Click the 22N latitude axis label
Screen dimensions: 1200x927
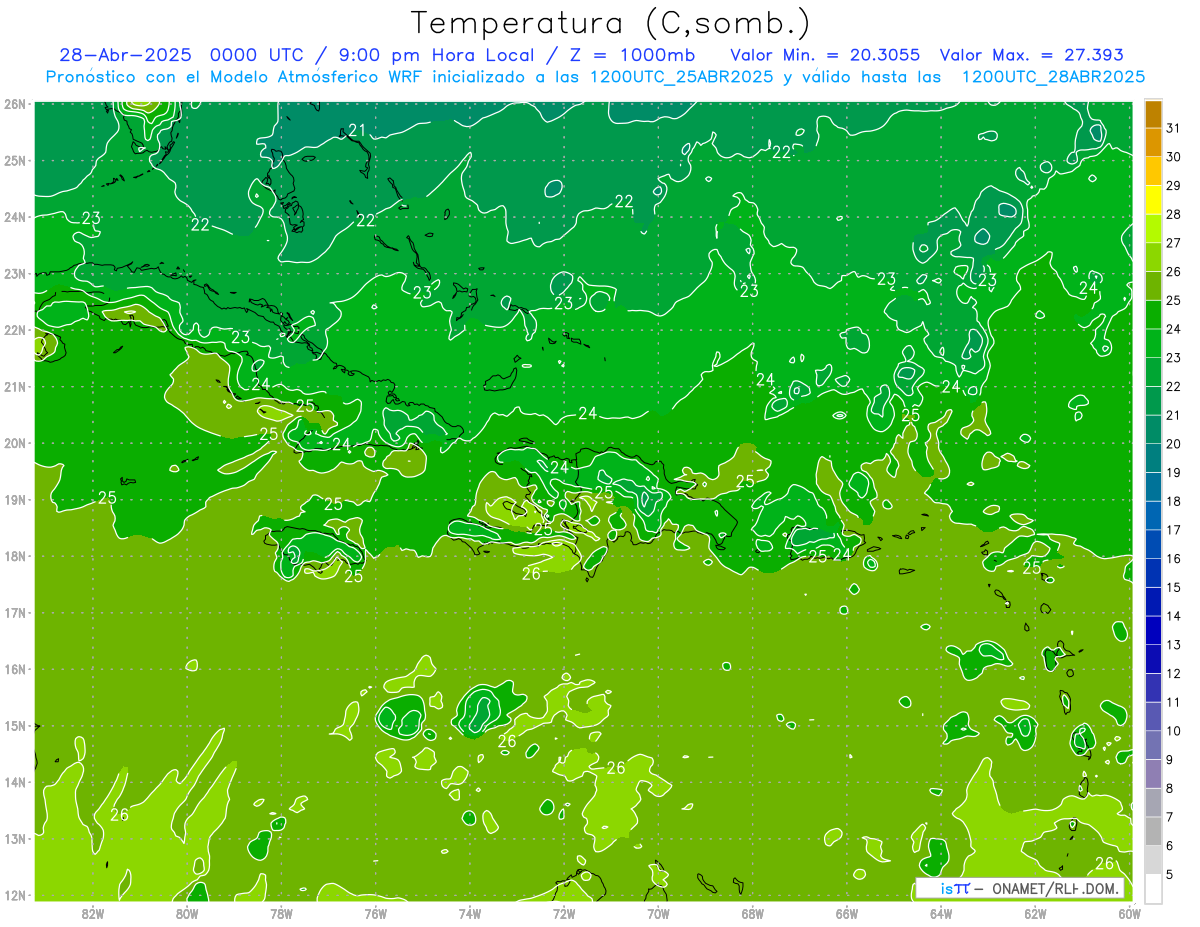pos(14,330)
